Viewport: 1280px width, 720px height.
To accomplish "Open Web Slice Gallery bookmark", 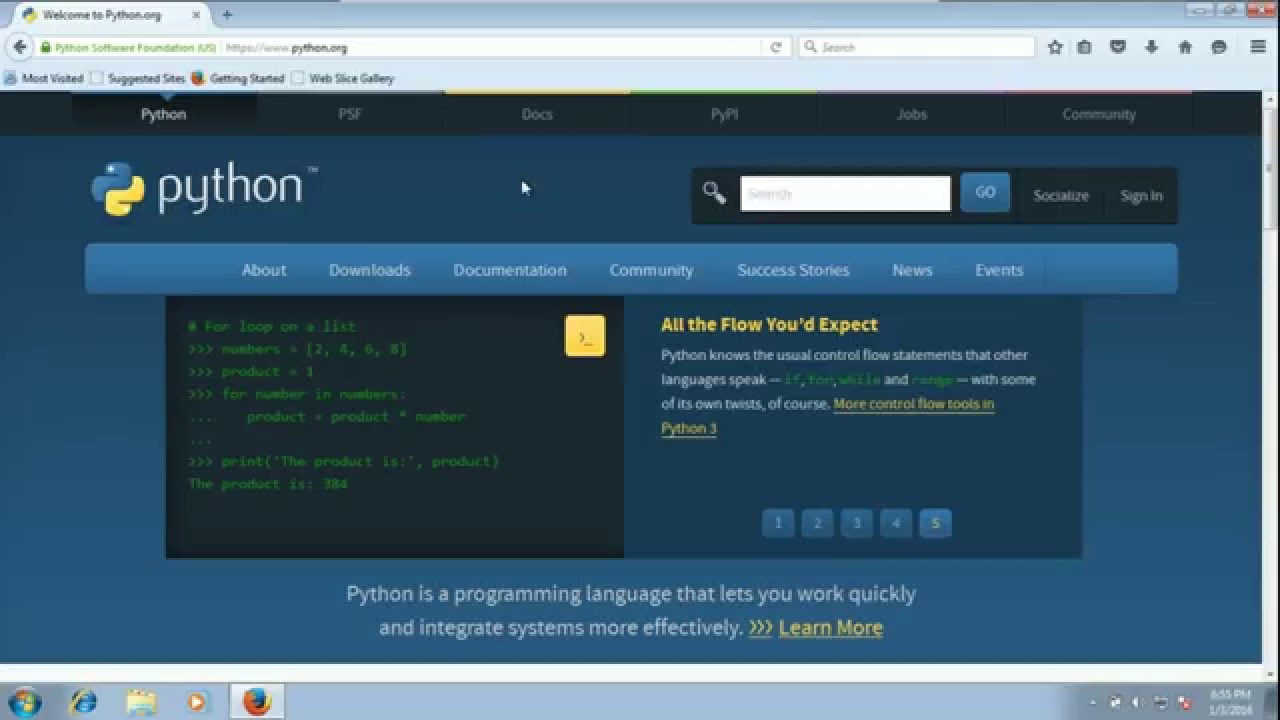I will click(x=343, y=78).
